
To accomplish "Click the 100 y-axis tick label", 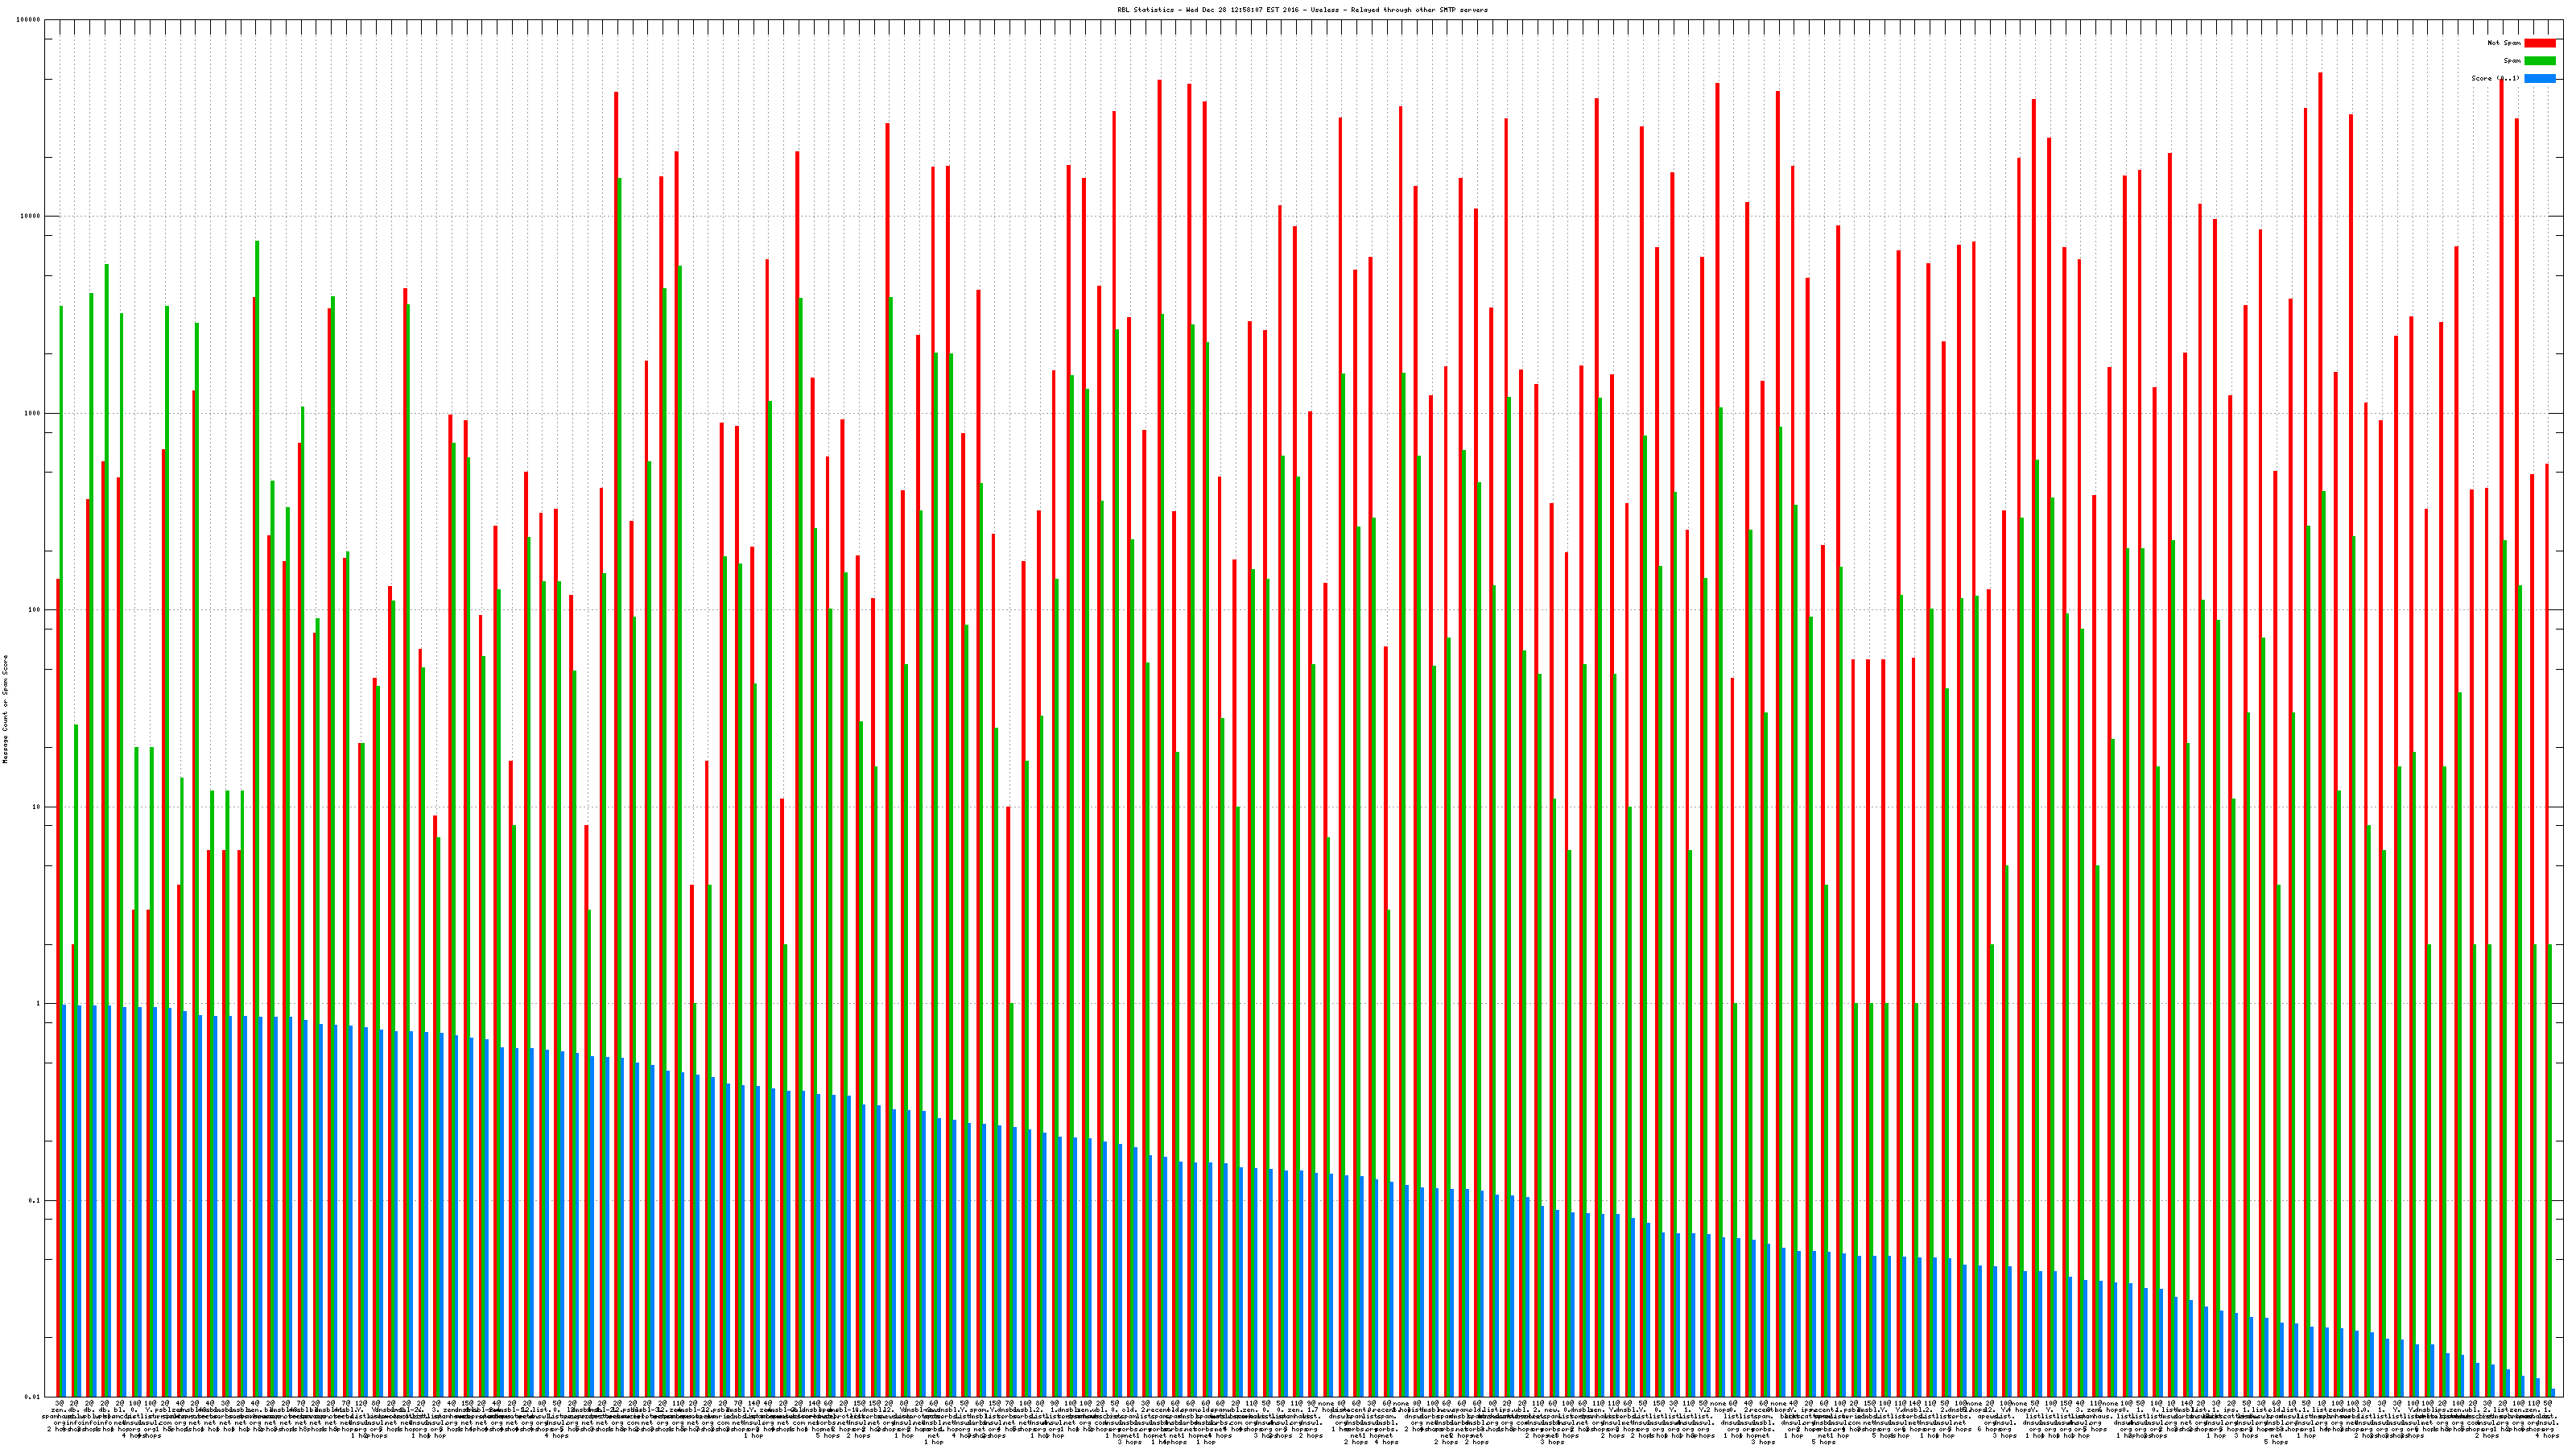I will pos(35,610).
